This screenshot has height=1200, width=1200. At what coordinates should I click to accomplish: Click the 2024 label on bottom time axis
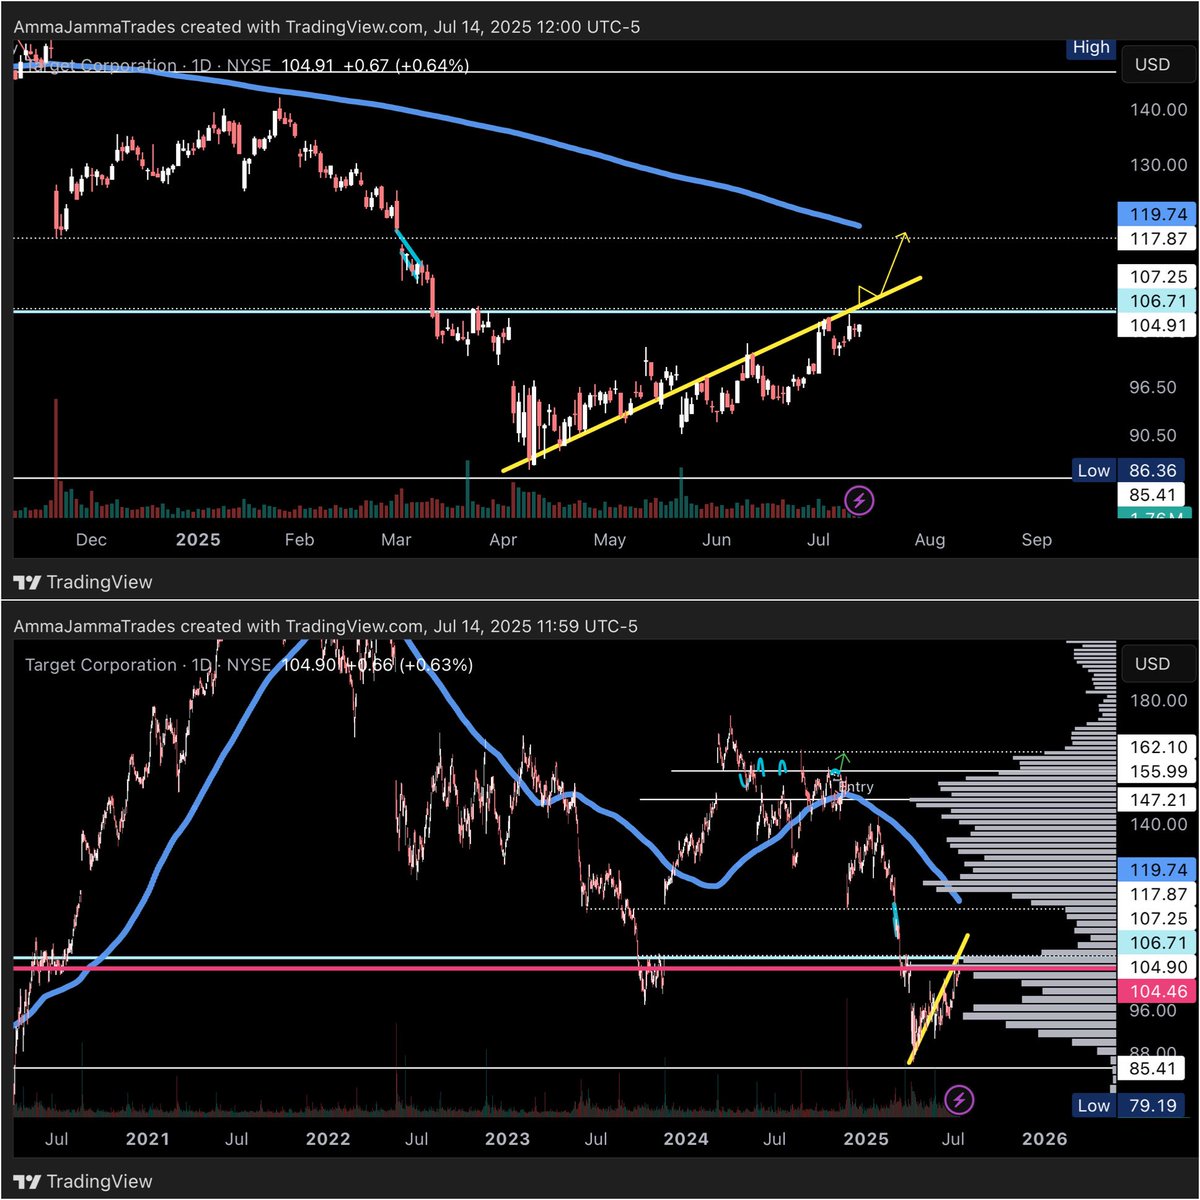point(686,1139)
